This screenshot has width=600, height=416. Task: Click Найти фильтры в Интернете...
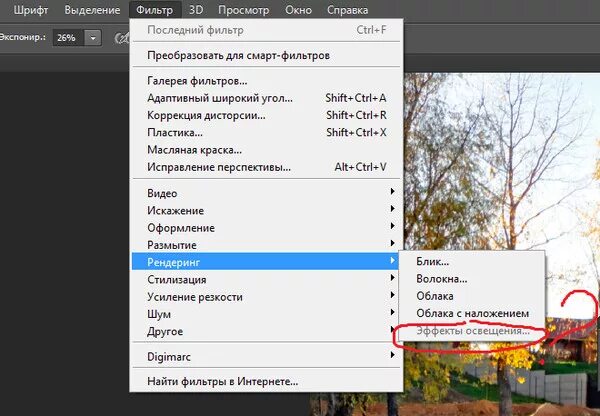266,382
